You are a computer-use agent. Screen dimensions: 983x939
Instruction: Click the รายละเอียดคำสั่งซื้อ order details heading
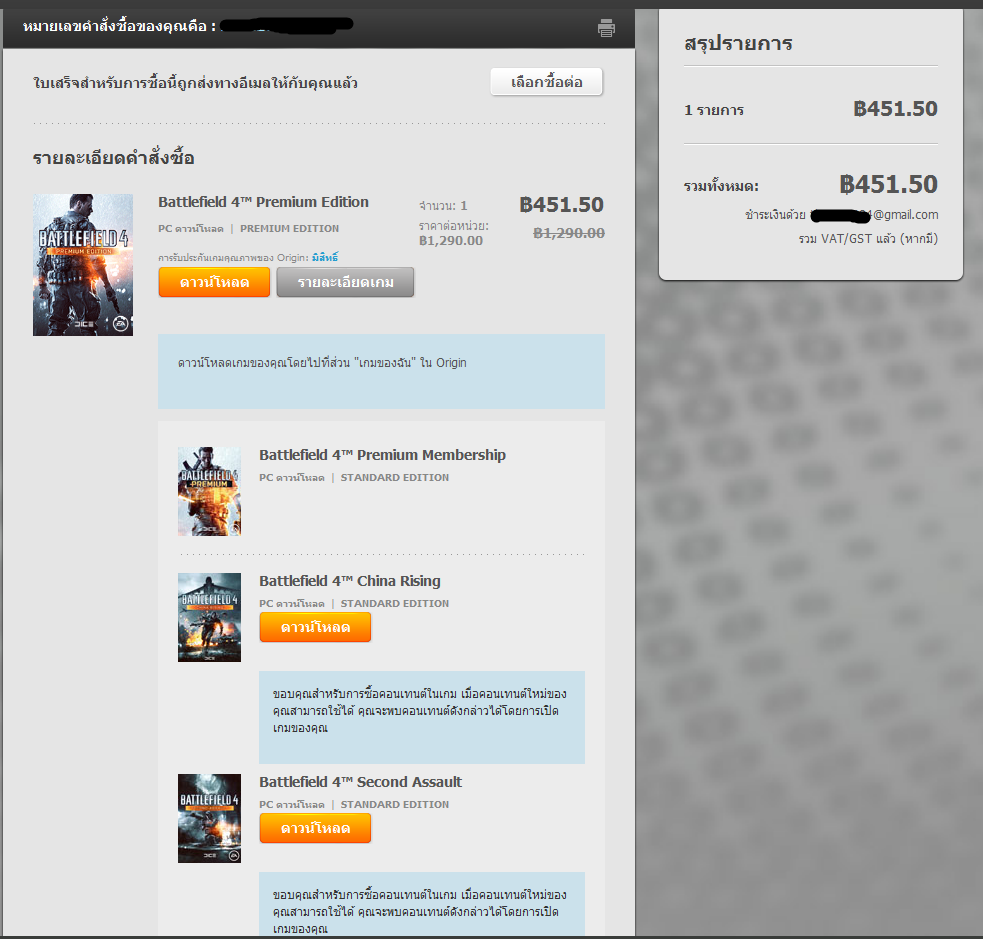tap(113, 157)
